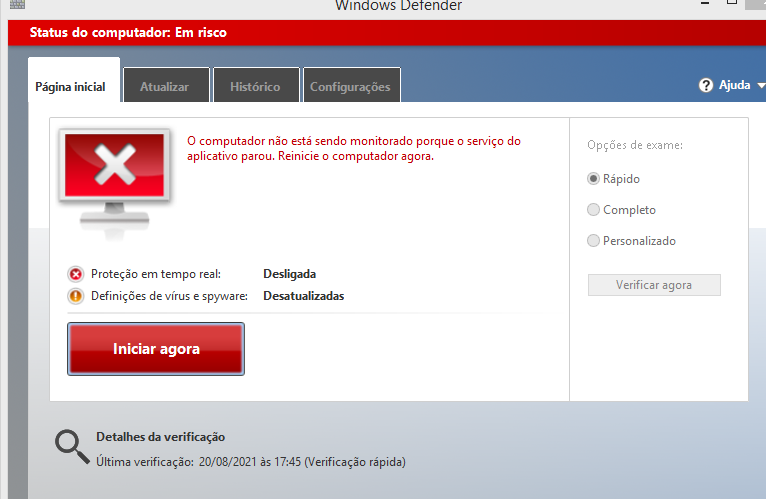Open the Atualizar tab
This screenshot has width=766, height=499.
click(167, 85)
